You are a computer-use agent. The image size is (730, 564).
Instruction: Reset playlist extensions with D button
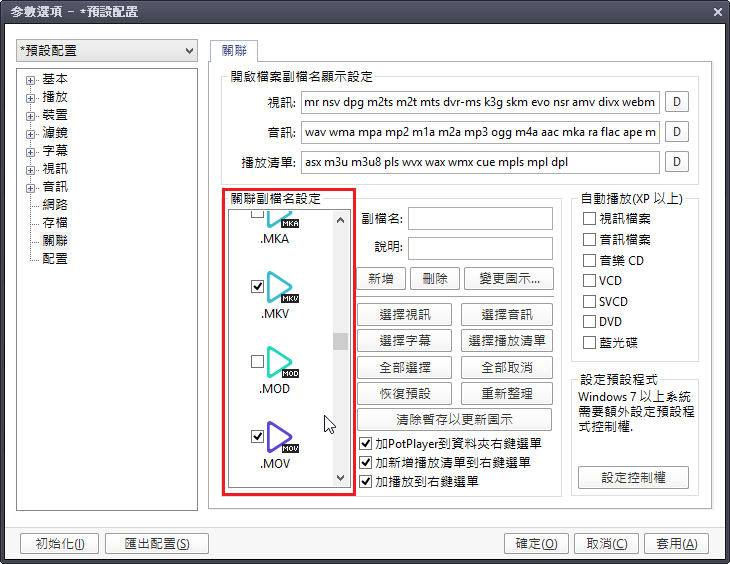677,162
